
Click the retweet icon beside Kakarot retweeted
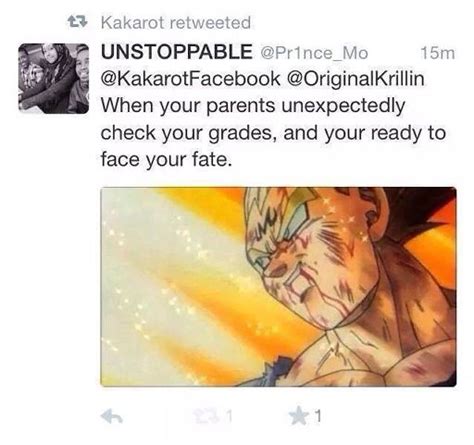78,22
